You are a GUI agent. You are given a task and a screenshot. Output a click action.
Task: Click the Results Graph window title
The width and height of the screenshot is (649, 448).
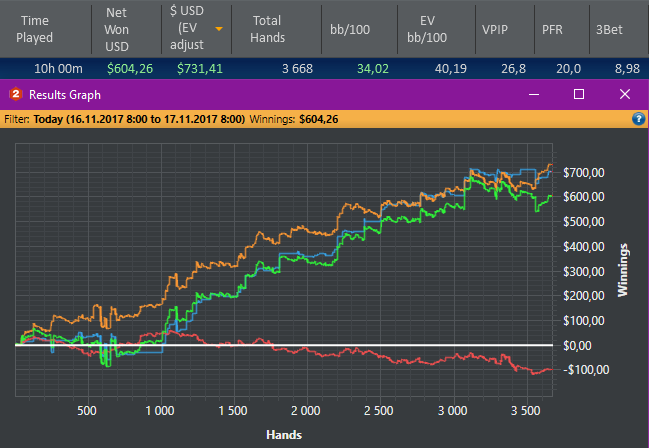(65, 95)
